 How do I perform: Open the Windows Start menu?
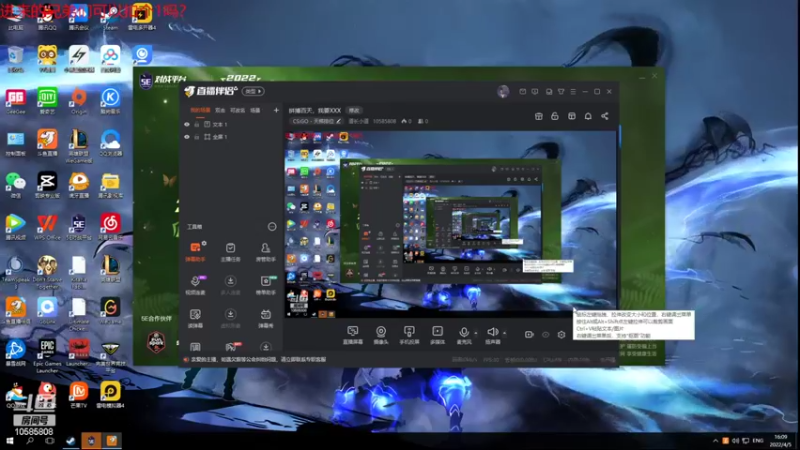[9, 440]
